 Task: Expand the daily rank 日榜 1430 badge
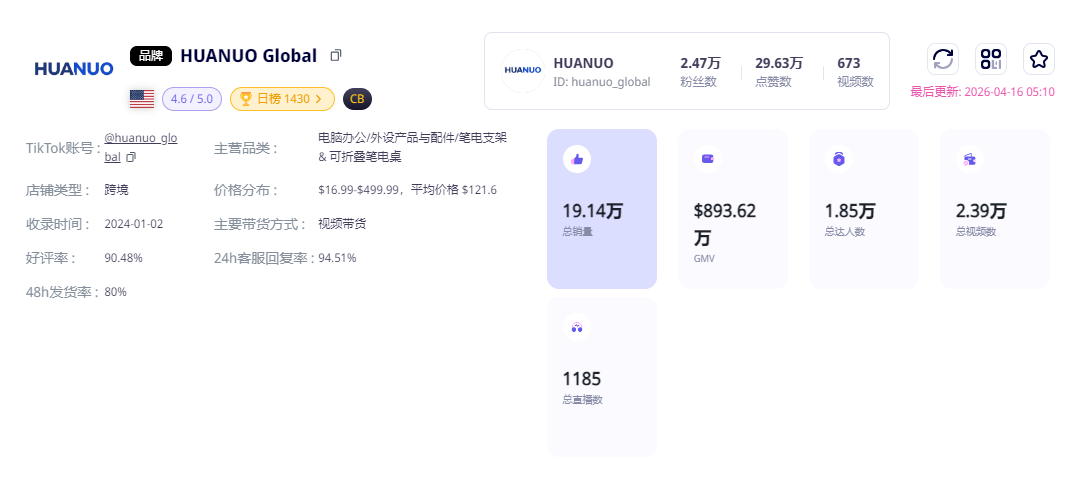tap(282, 99)
